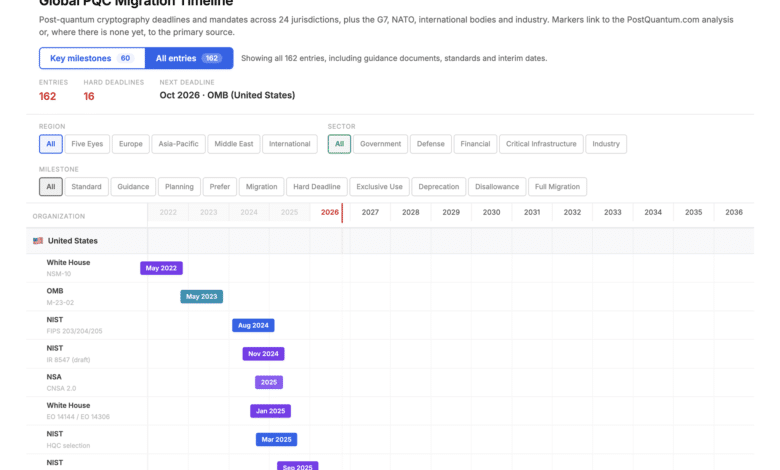Viewport: 780px width, 470px height.
Task: Filter milestones by Migration
Action: tap(262, 187)
